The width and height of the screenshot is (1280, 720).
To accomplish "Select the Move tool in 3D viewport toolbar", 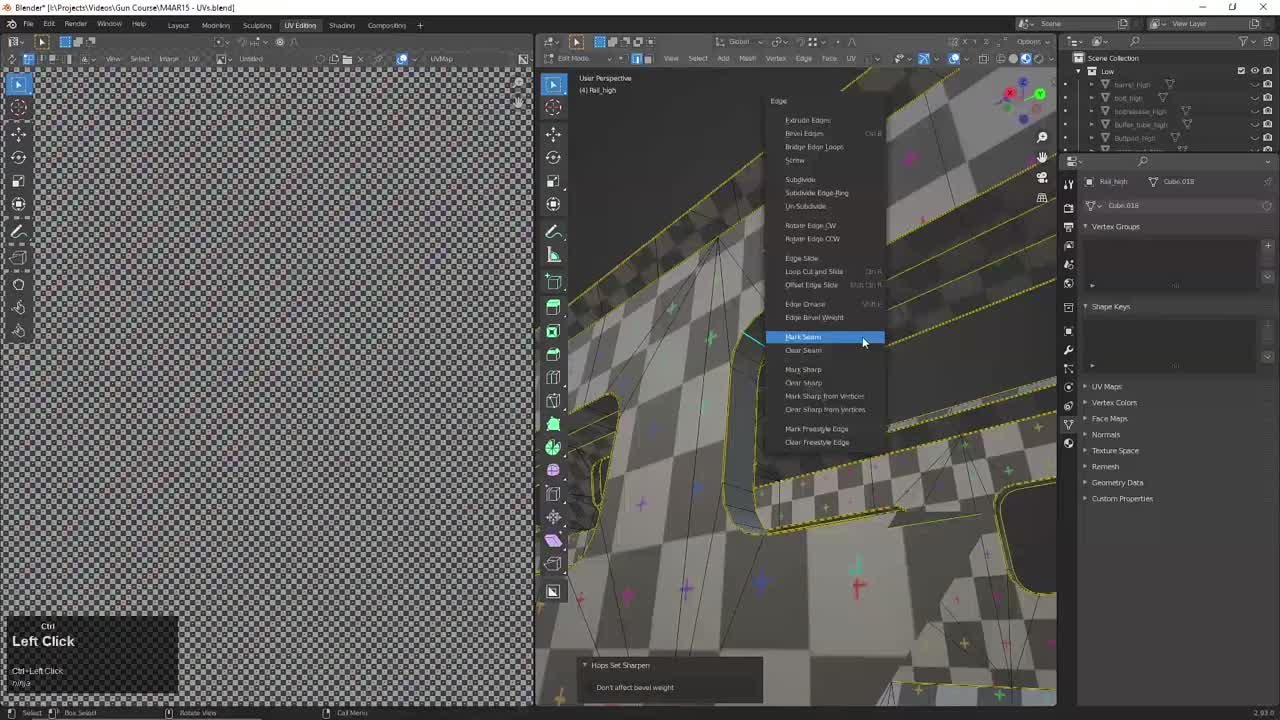I will pos(553,133).
